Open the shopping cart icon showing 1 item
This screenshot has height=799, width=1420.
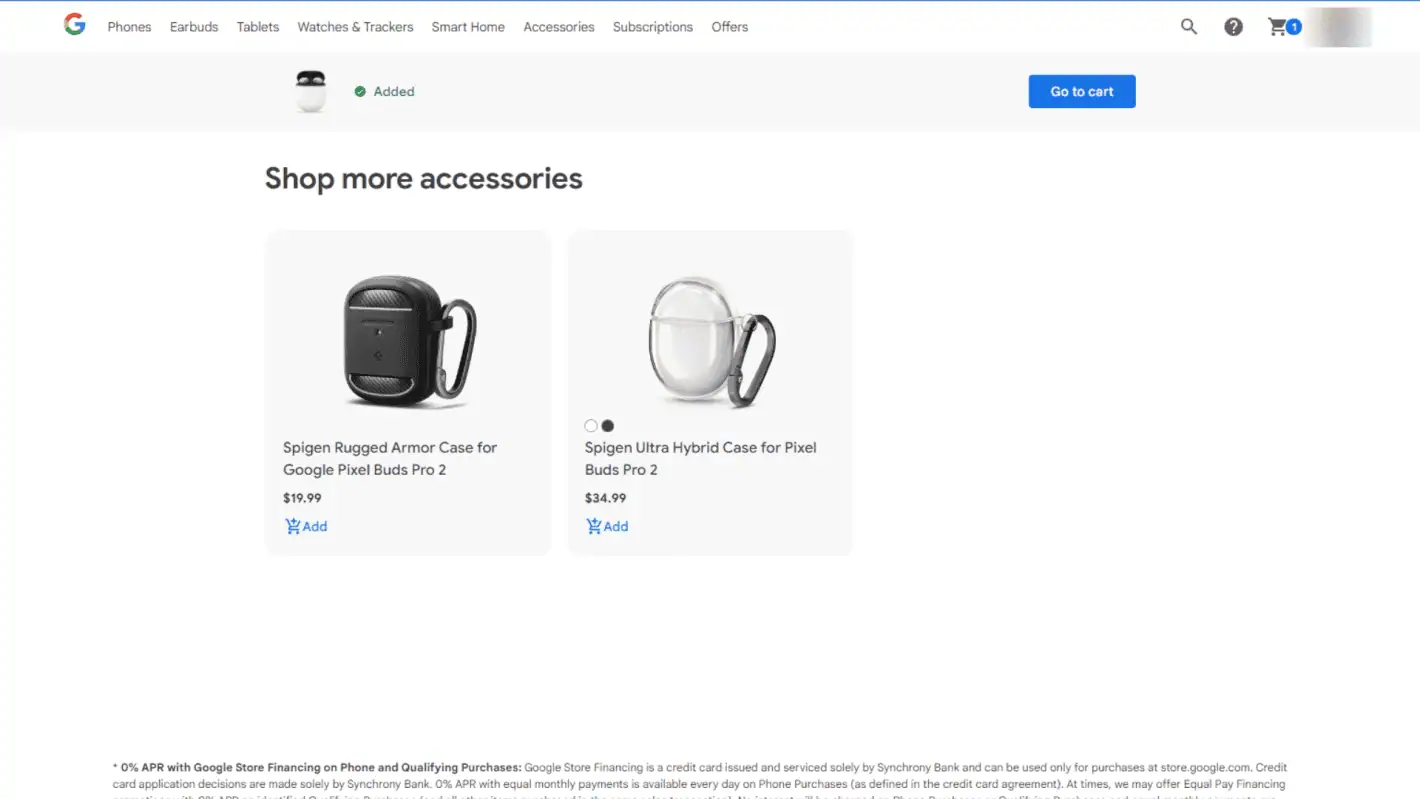click(x=1281, y=27)
